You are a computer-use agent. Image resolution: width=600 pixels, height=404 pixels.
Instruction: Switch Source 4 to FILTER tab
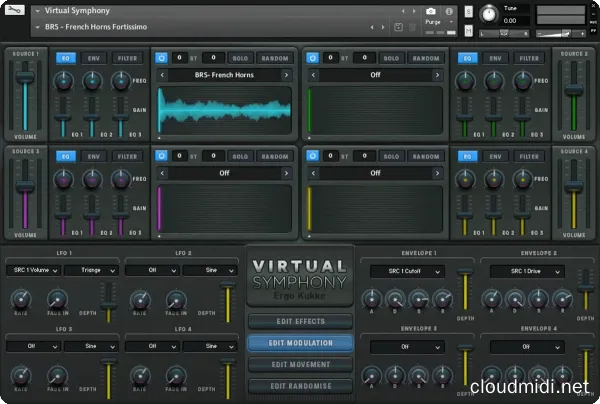point(529,156)
